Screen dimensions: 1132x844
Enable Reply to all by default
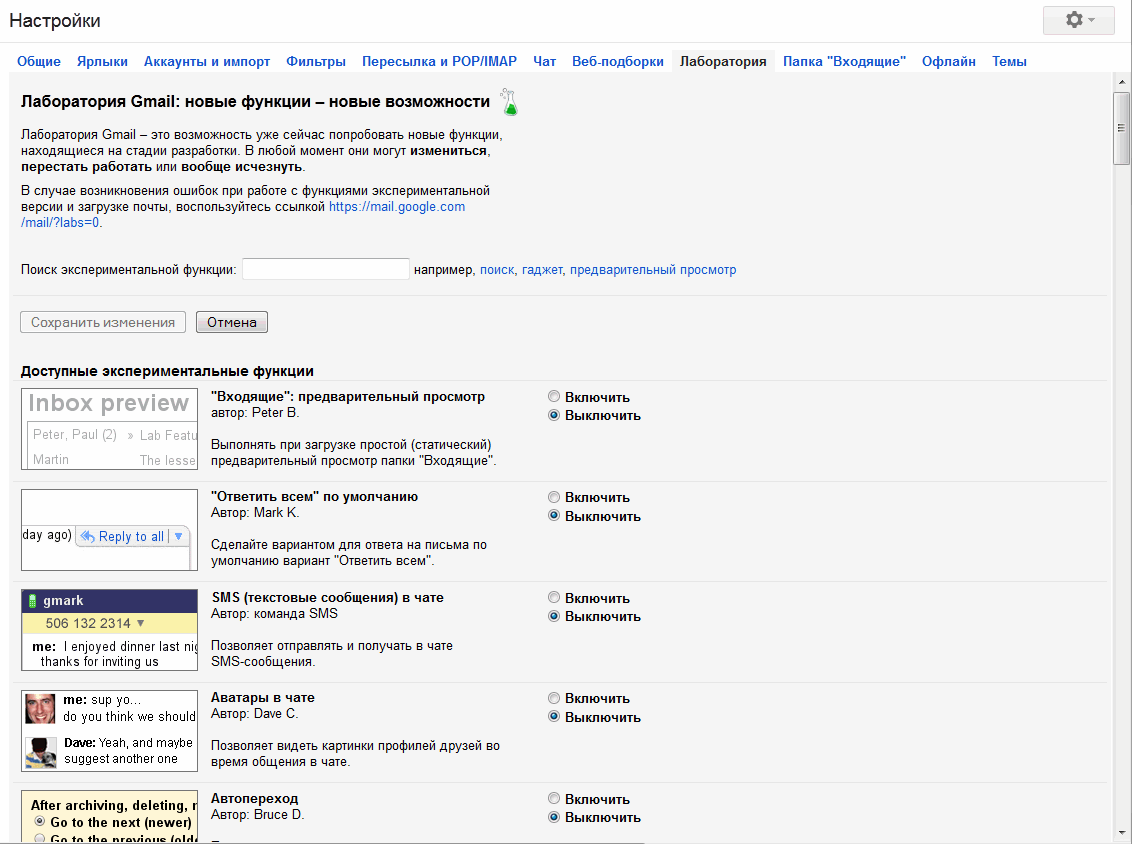[x=554, y=497]
